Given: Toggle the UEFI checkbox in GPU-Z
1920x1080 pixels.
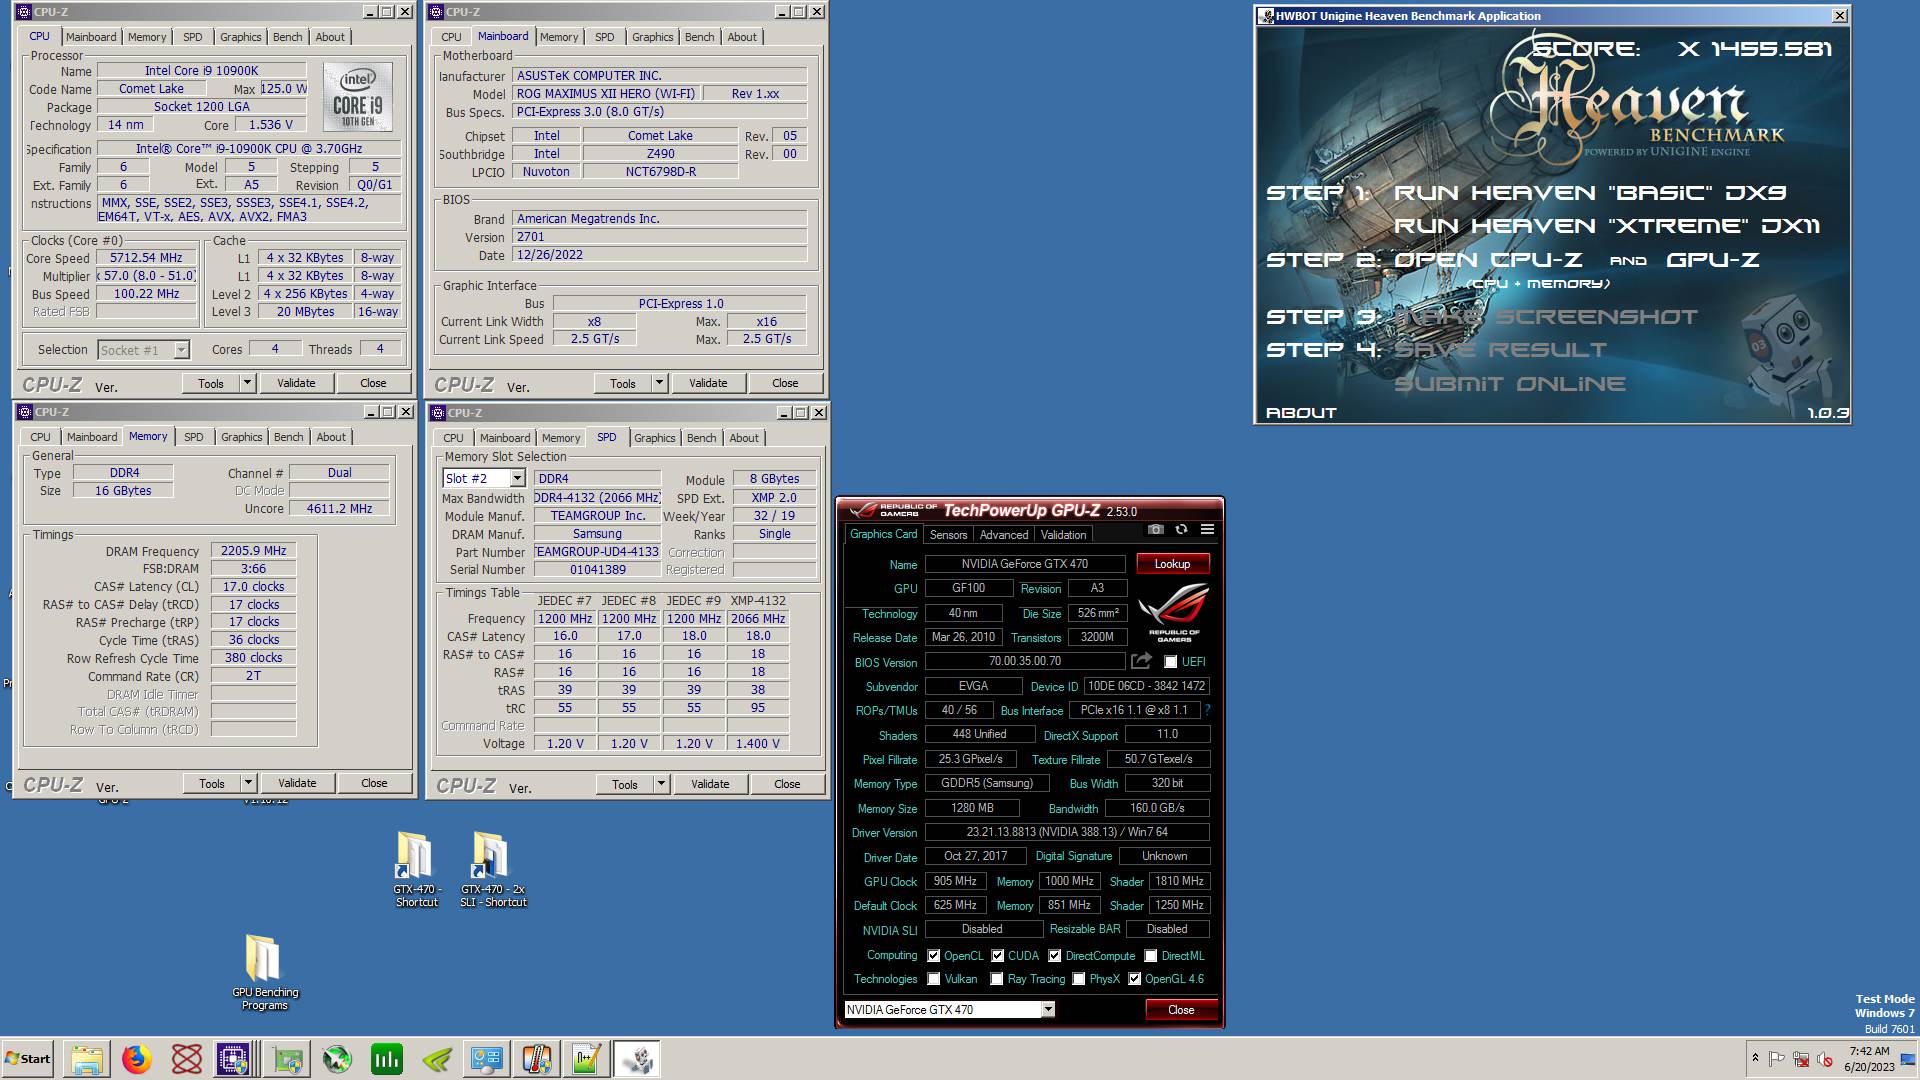Looking at the screenshot, I should [x=1170, y=662].
